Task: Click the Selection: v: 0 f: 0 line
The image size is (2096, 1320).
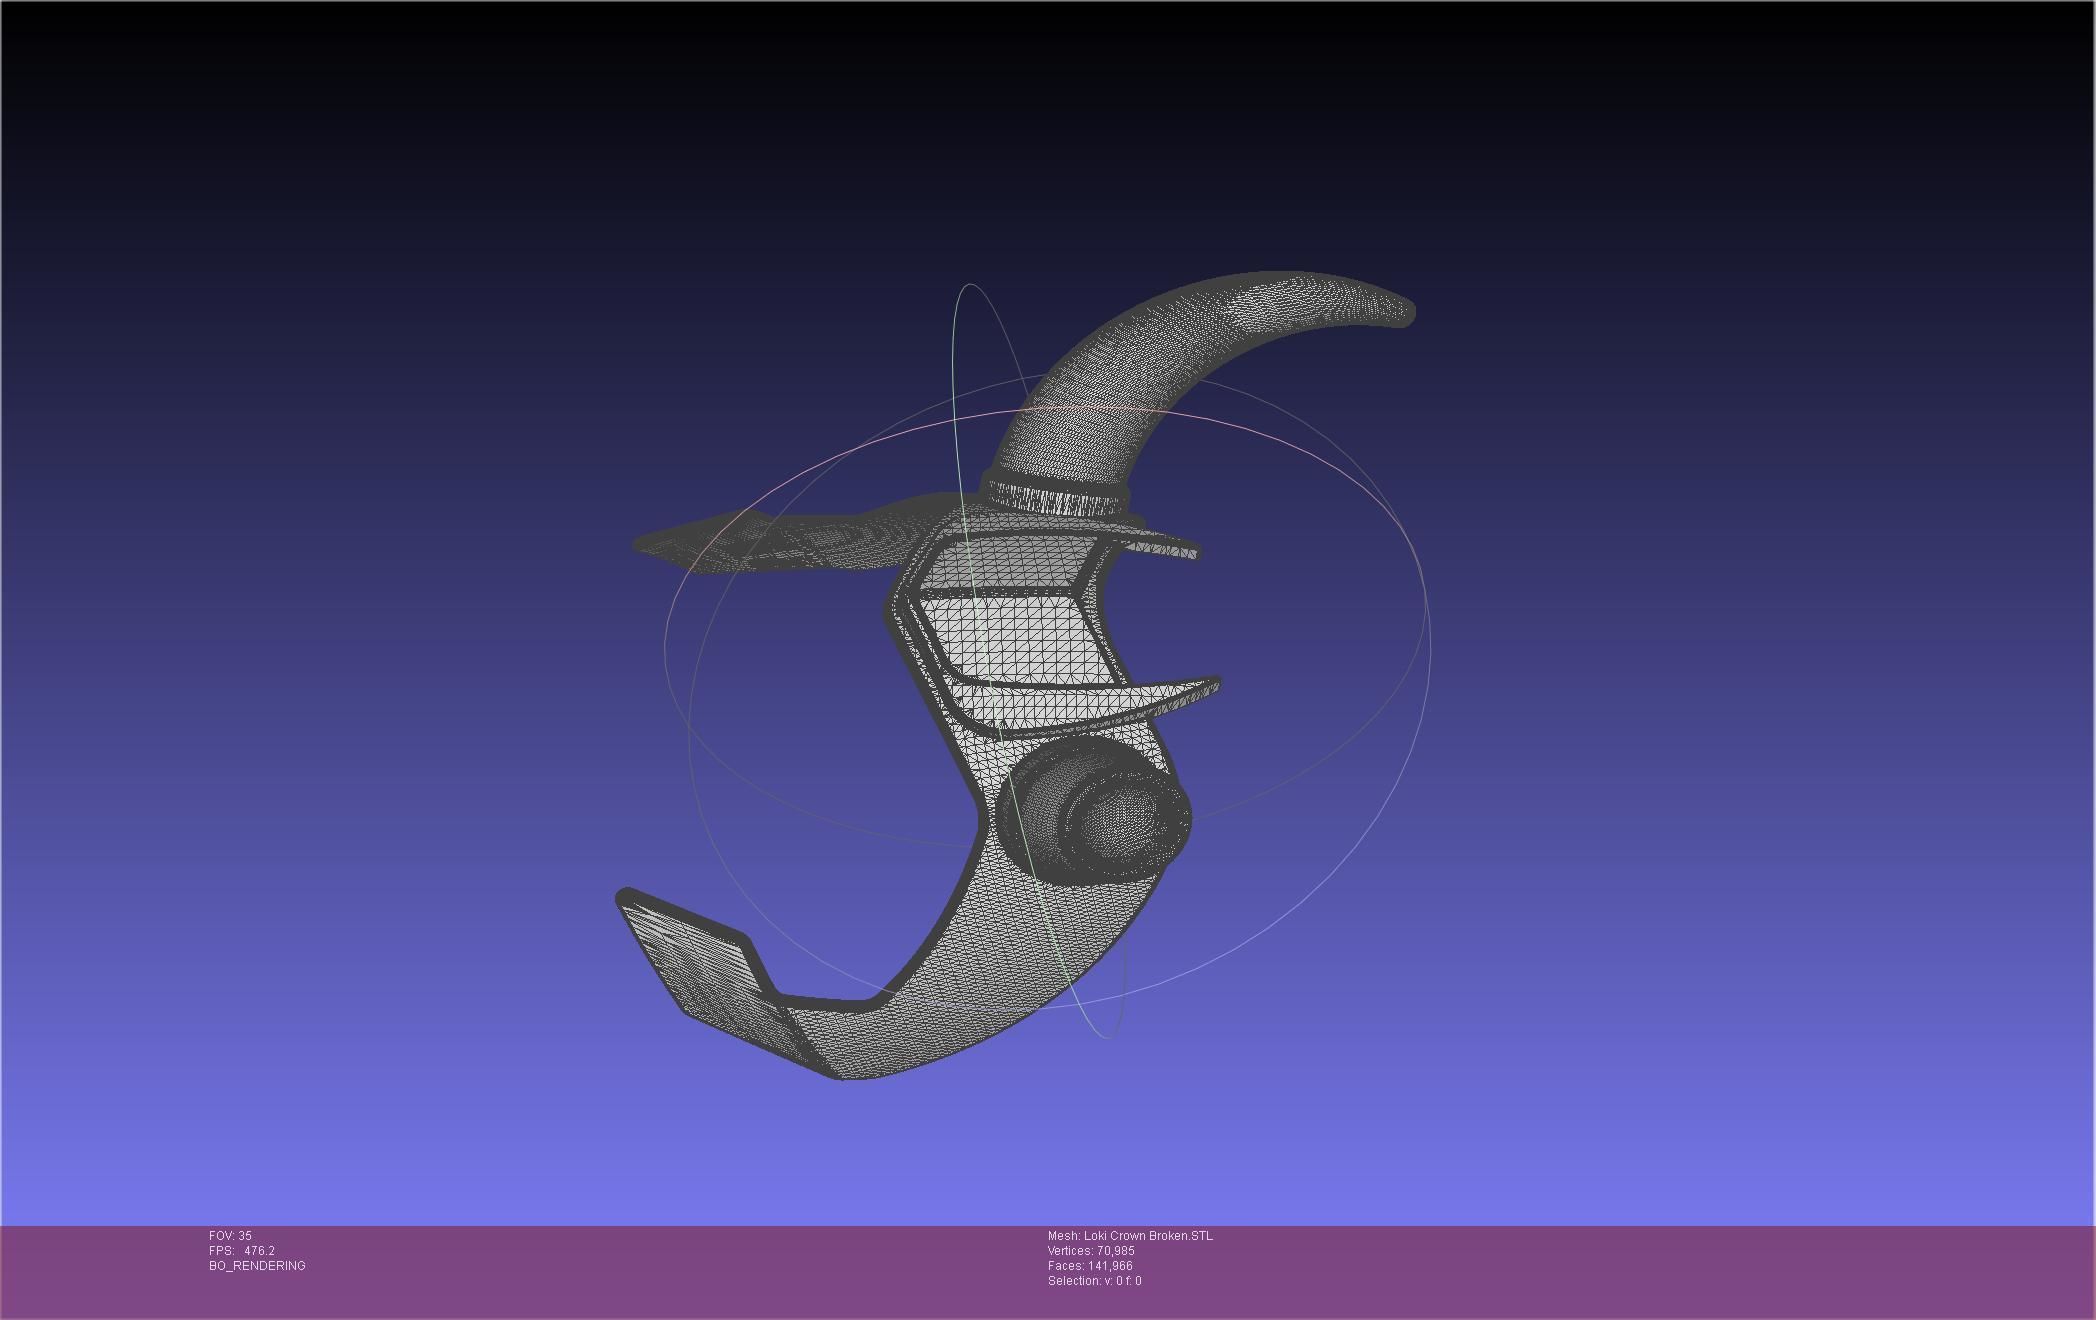Action: coord(1094,1281)
